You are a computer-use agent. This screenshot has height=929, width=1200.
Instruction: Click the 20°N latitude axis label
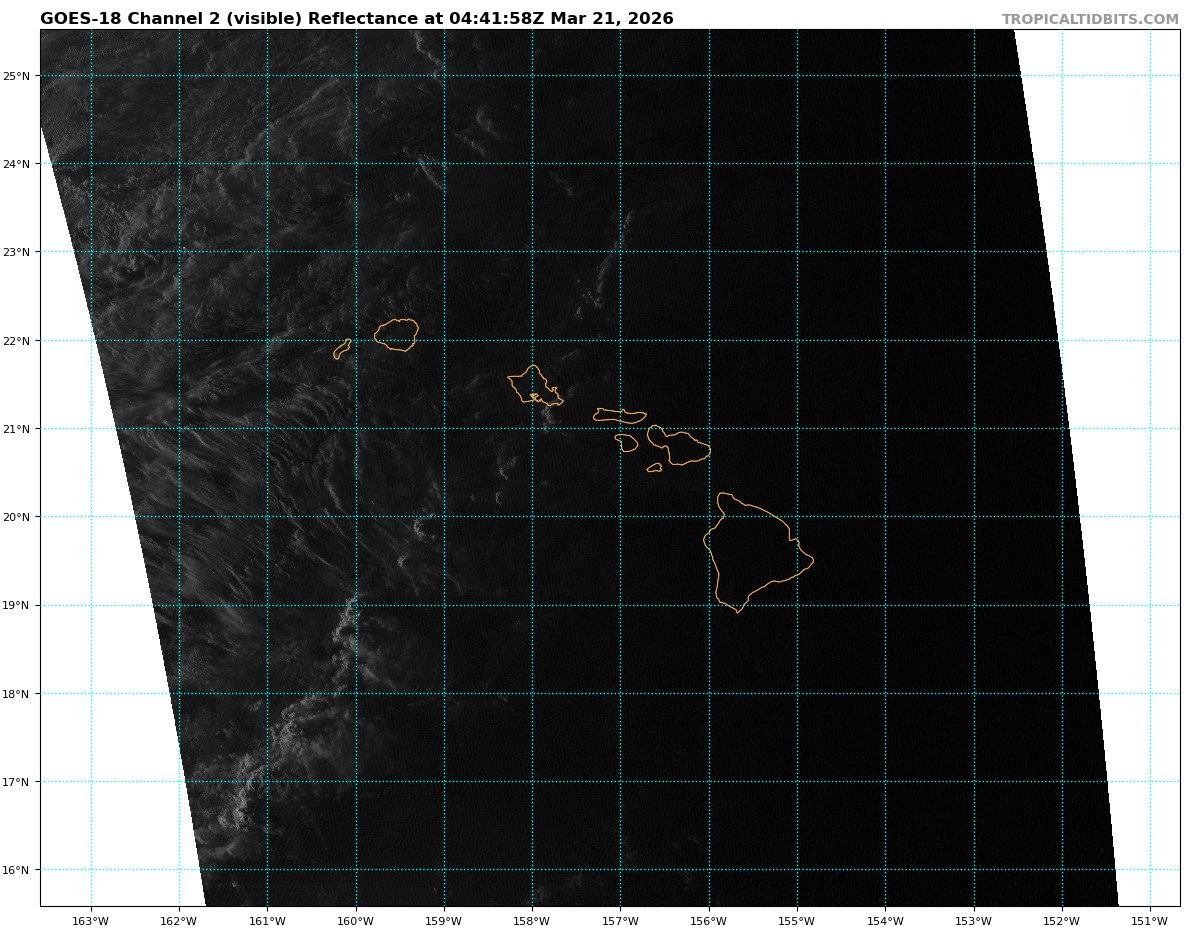click(x=20, y=517)
